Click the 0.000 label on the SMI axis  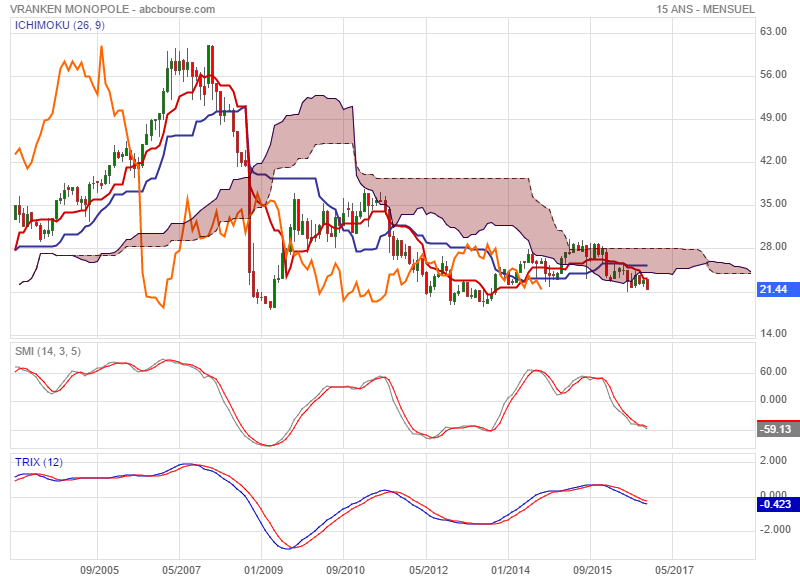pyautogui.click(x=773, y=399)
